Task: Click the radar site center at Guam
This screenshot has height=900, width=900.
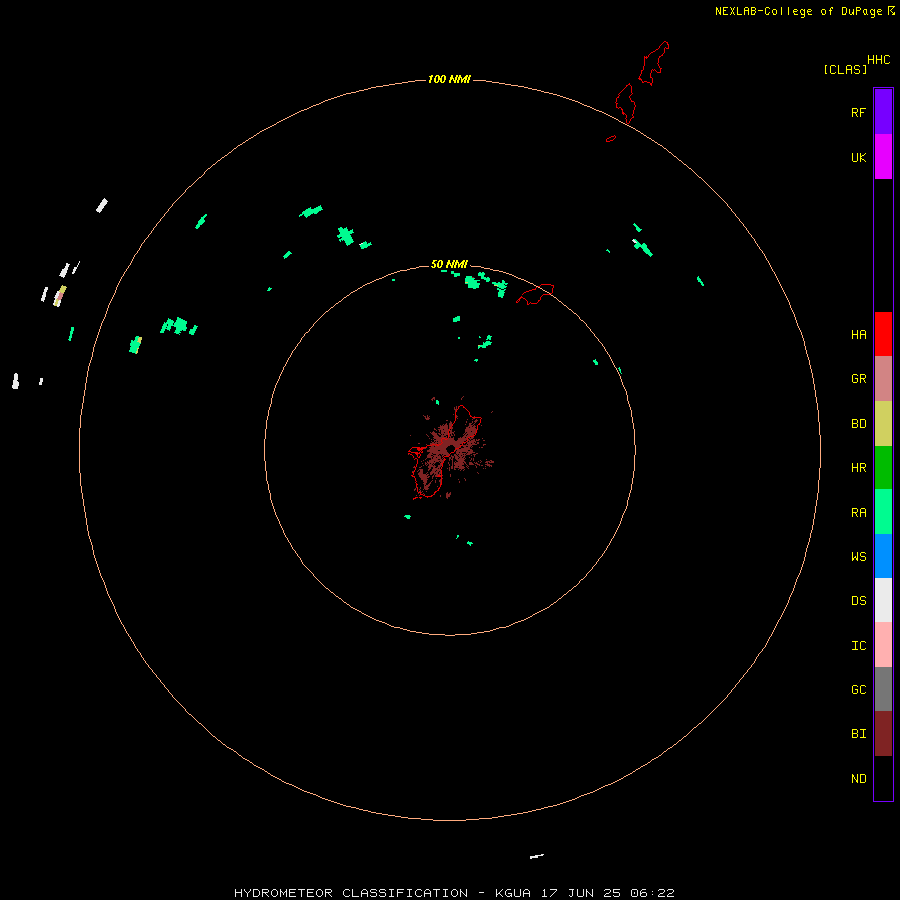Action: pos(451,449)
